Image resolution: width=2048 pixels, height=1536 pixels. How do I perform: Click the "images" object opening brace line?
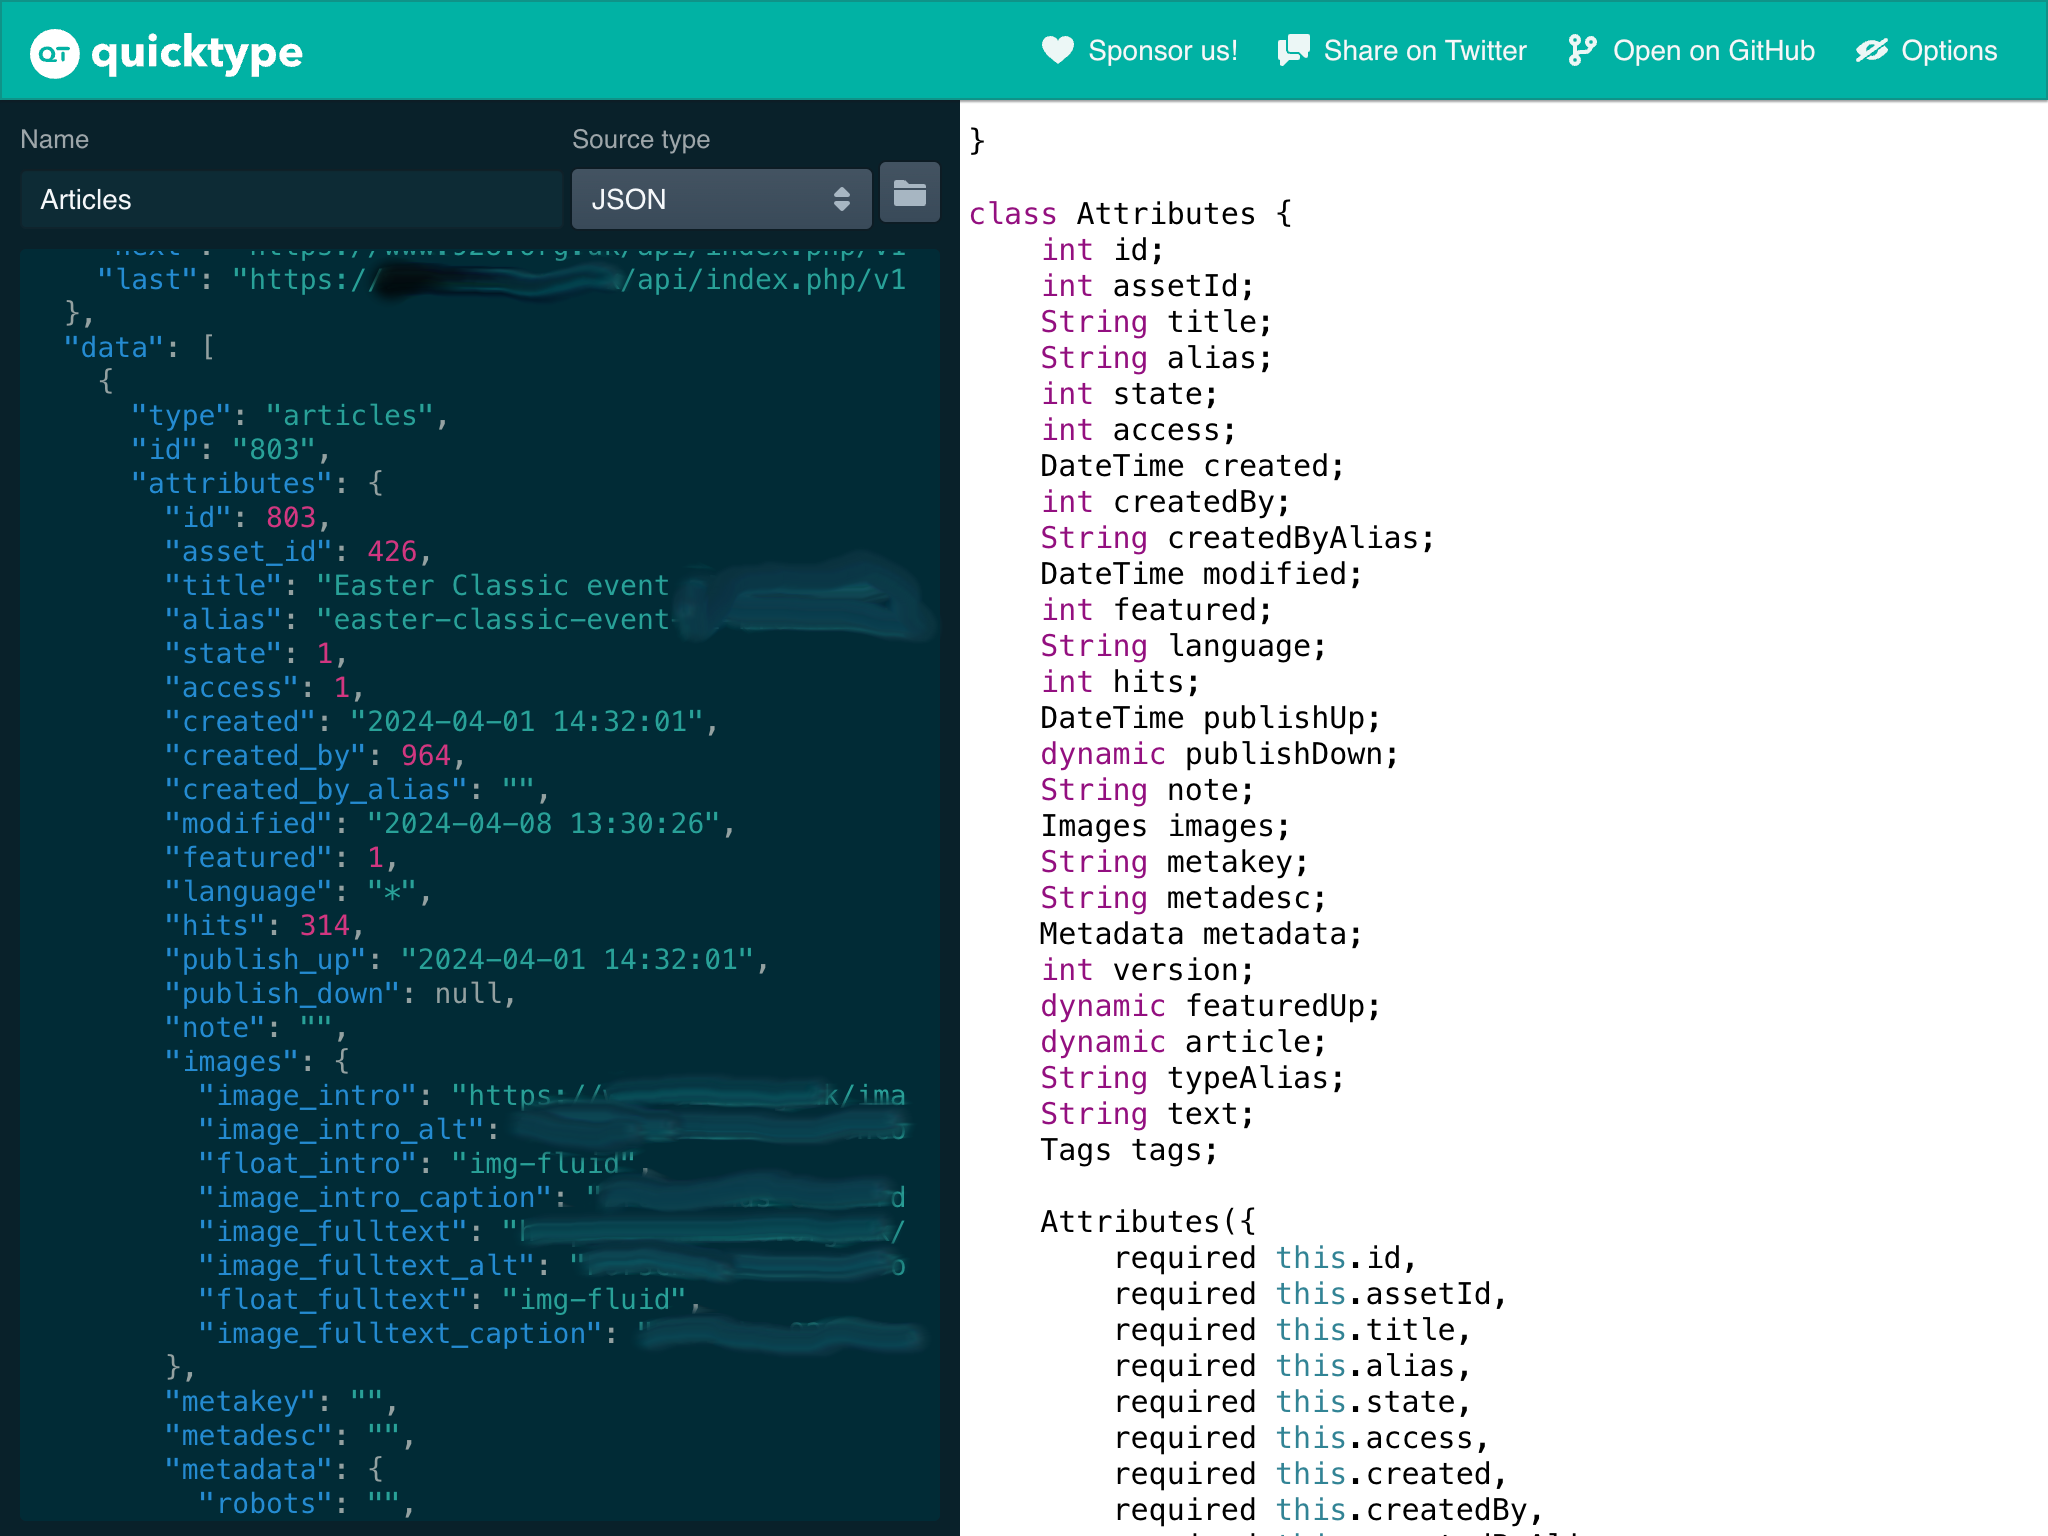pos(240,1062)
